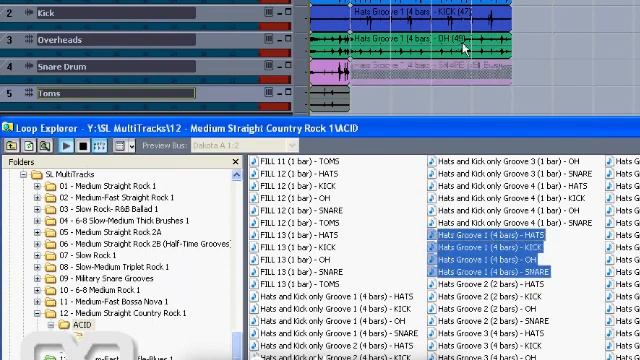Toggle the Auto-Preview button in Loop Explorer
This screenshot has height=360, width=640.
click(x=100, y=146)
